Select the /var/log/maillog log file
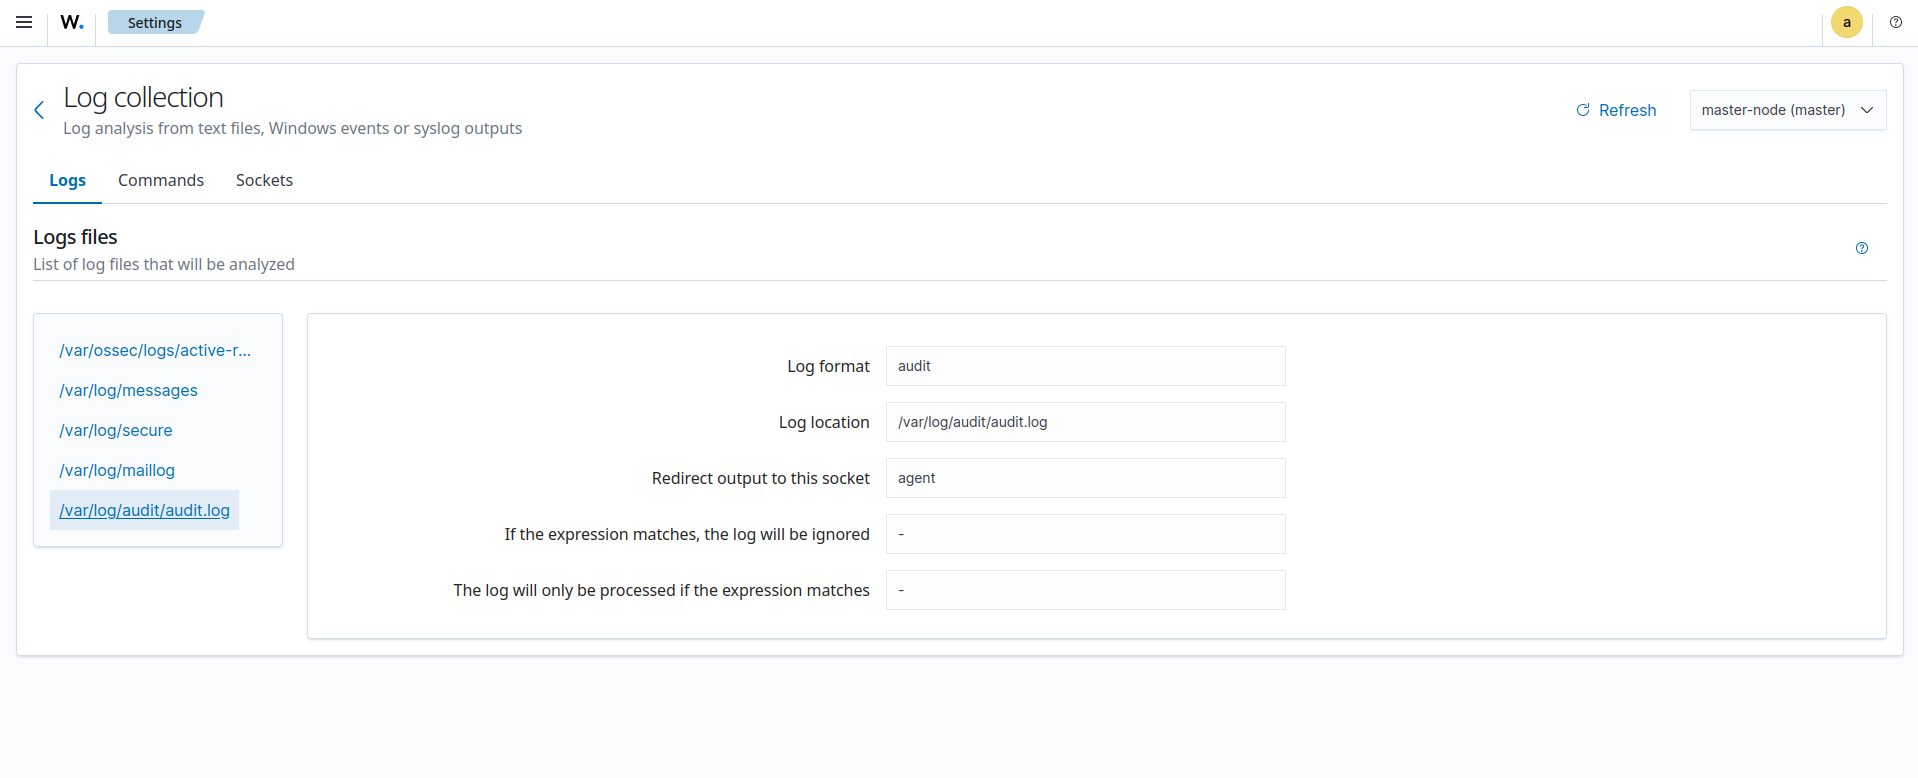The width and height of the screenshot is (1918, 778). (117, 470)
